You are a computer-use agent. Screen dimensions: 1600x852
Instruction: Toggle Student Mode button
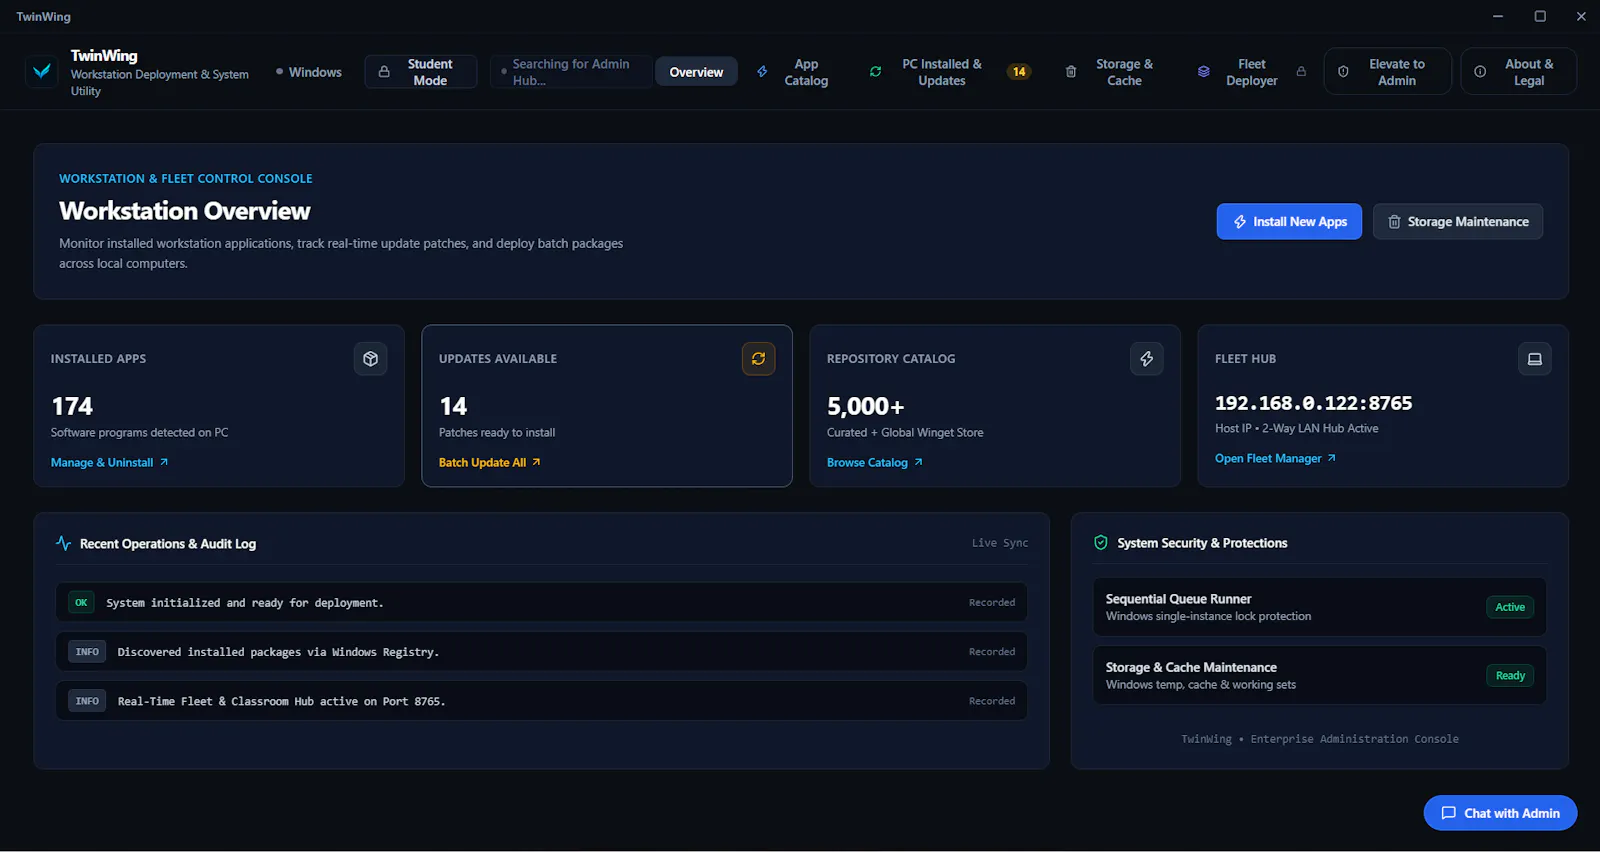tap(421, 72)
